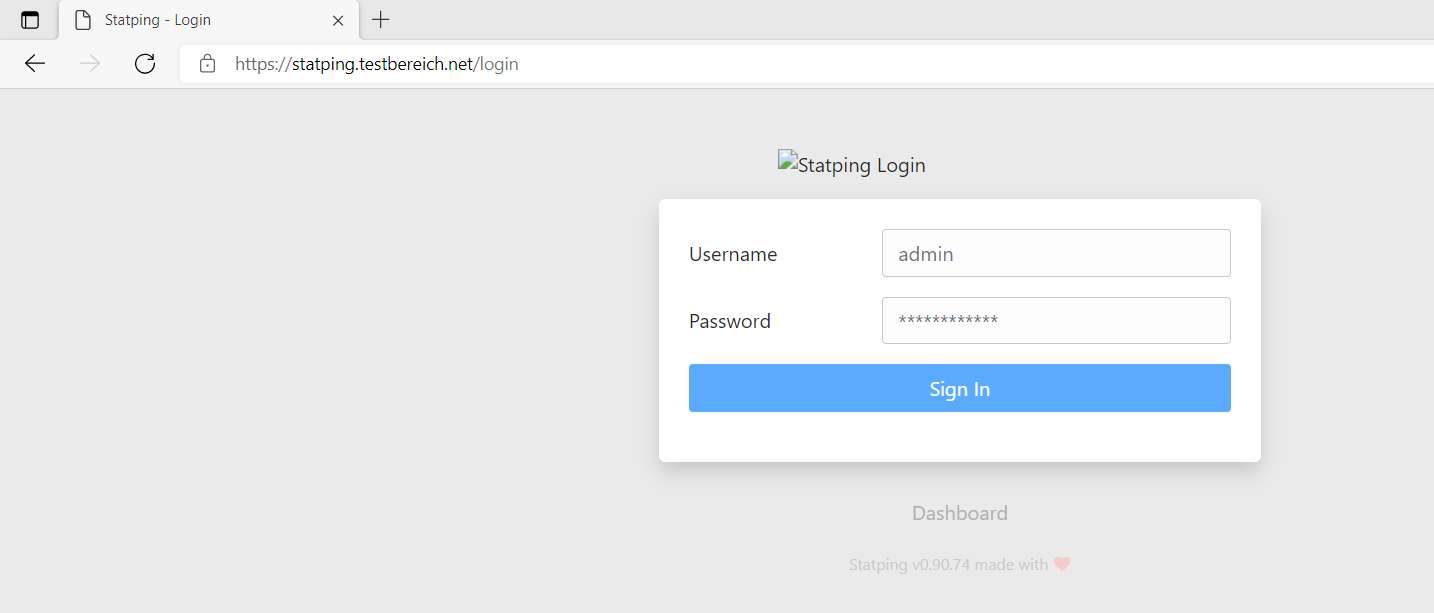
Task: Go back with the left arrow
Action: click(35, 64)
